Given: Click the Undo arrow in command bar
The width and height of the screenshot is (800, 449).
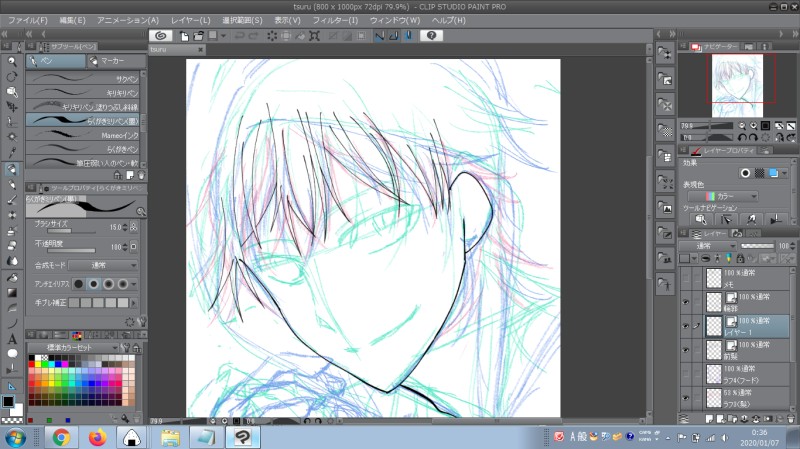Looking at the screenshot, I should tap(239, 36).
